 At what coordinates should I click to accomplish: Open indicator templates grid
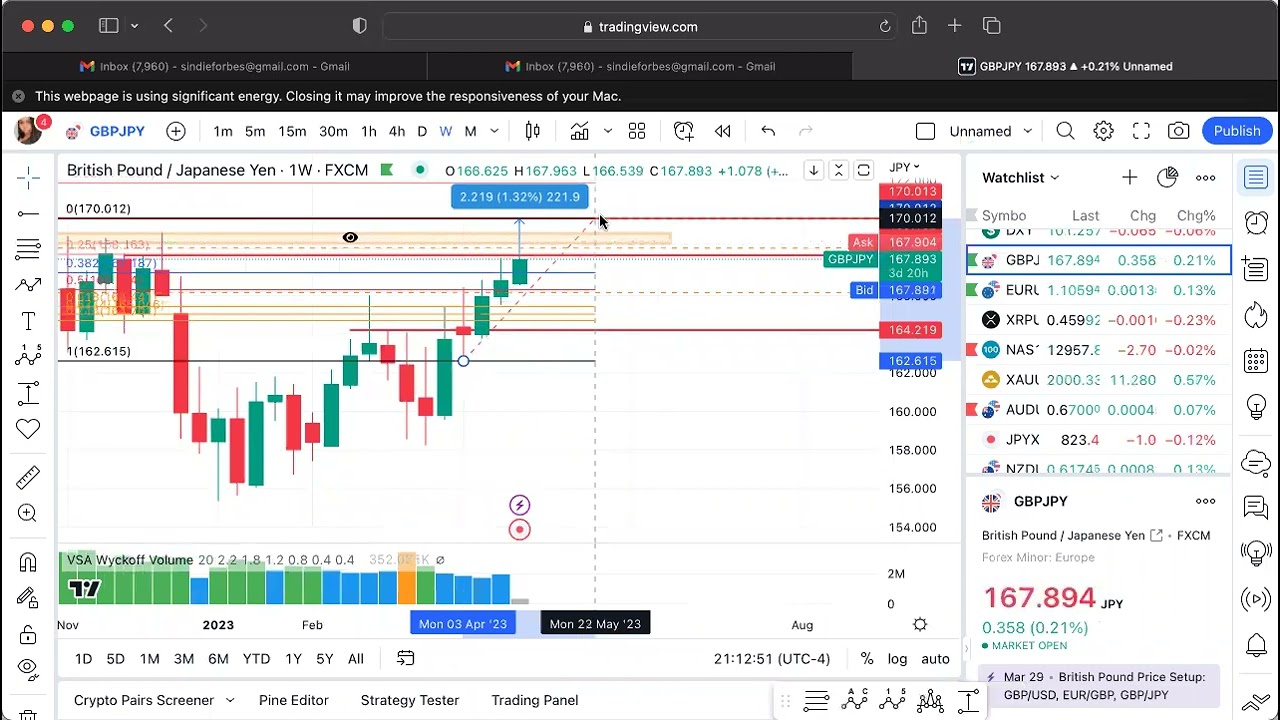pos(637,131)
